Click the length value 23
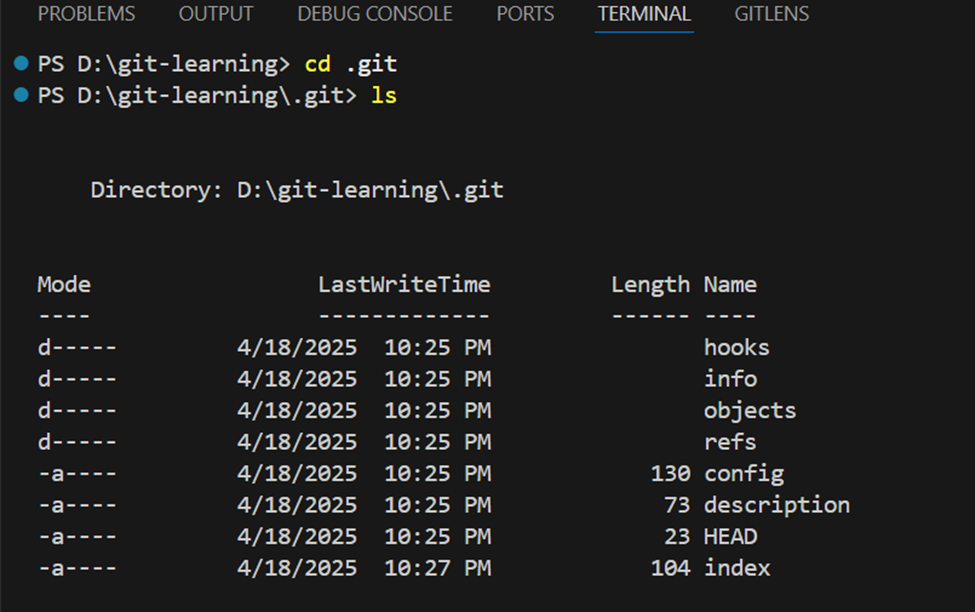This screenshot has width=975, height=612. click(x=677, y=536)
